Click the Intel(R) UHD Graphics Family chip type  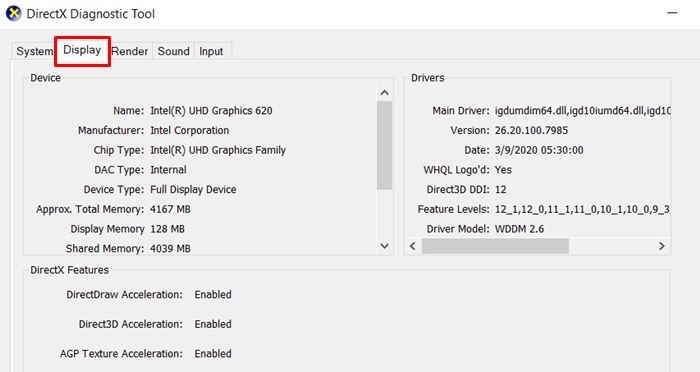(218, 150)
